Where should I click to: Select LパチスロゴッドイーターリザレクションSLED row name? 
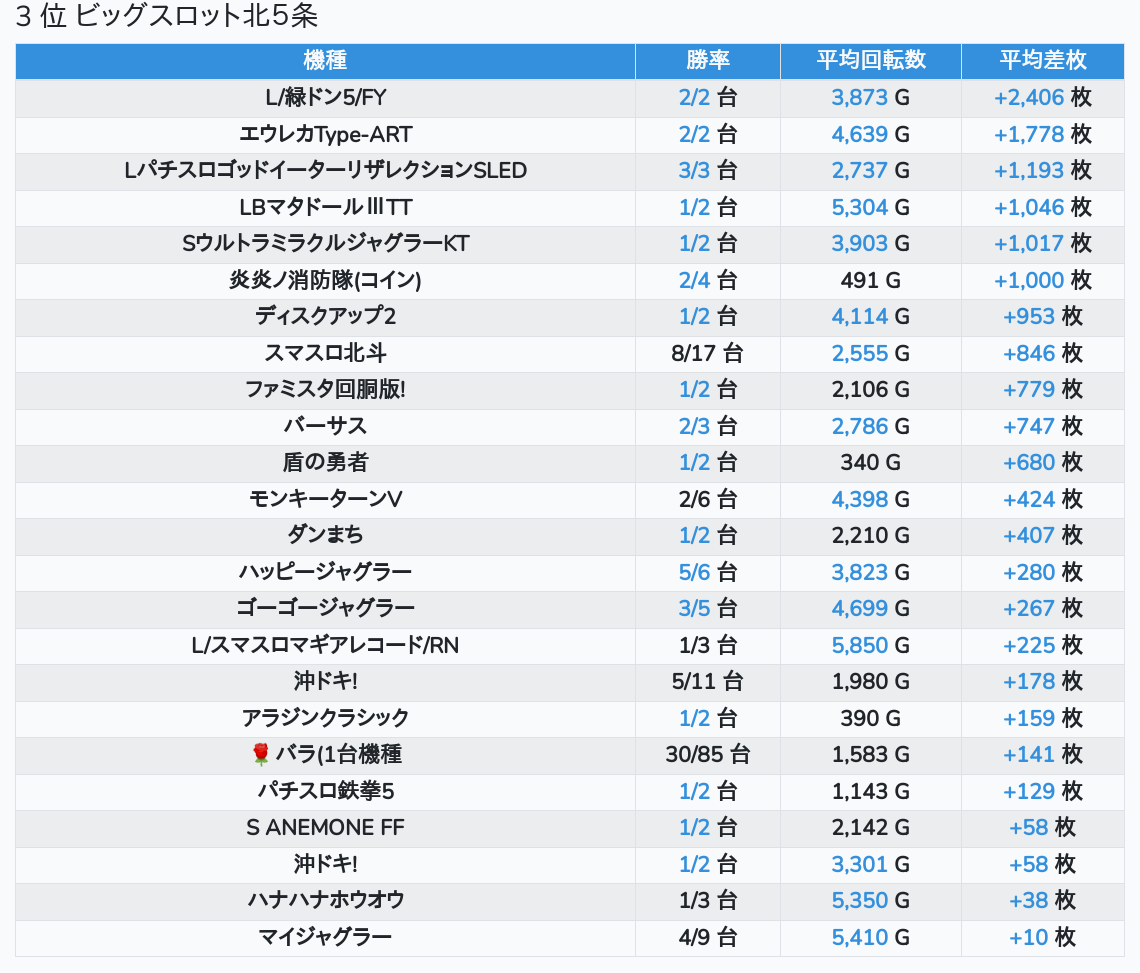click(x=325, y=171)
